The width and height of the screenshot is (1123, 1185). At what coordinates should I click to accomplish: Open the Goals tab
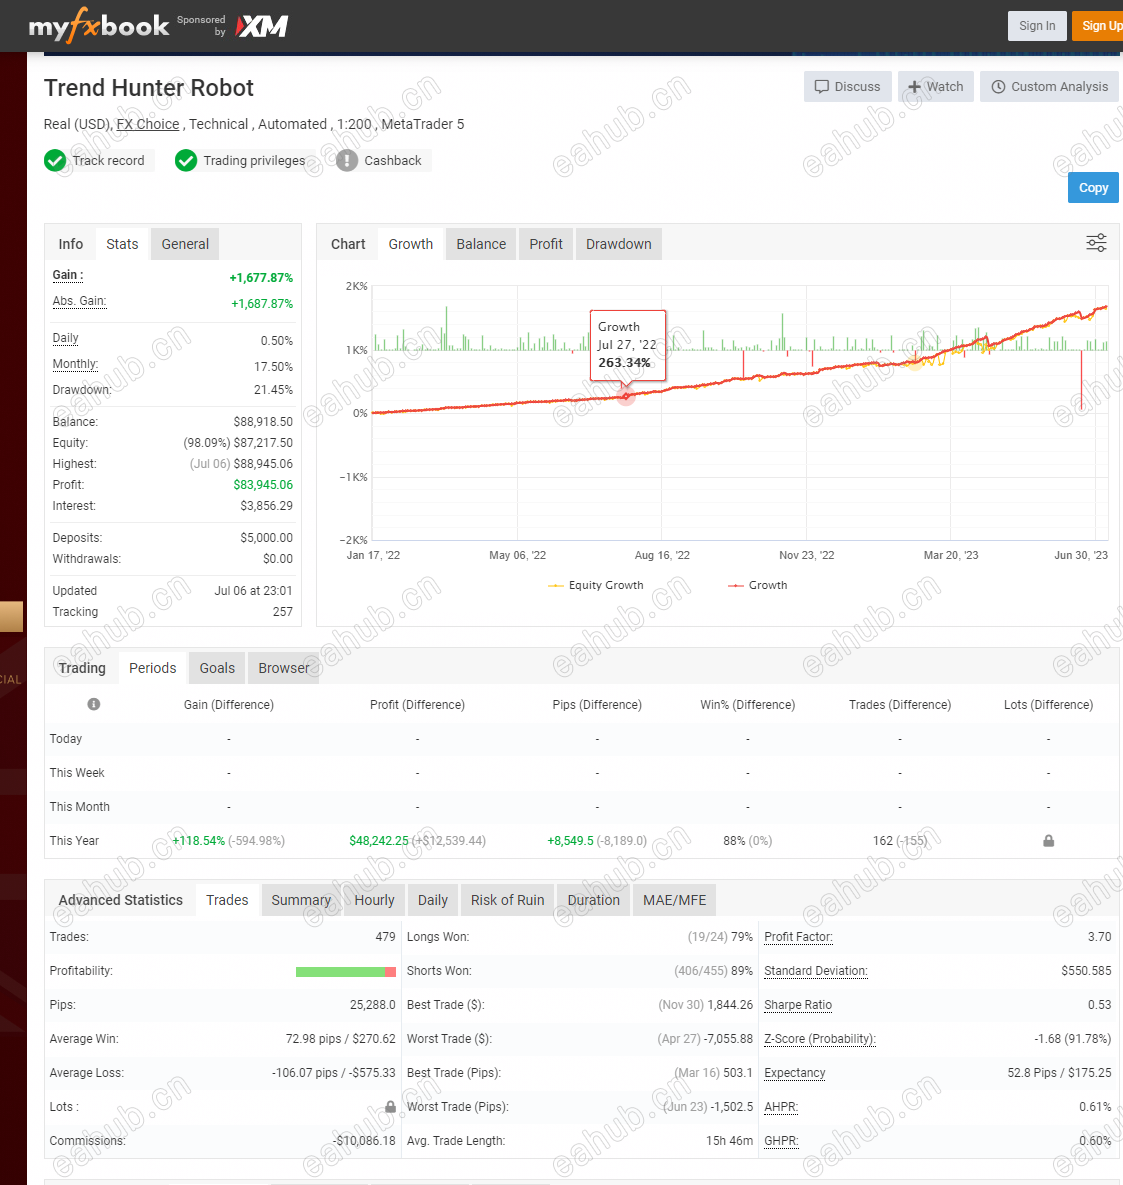coord(217,668)
